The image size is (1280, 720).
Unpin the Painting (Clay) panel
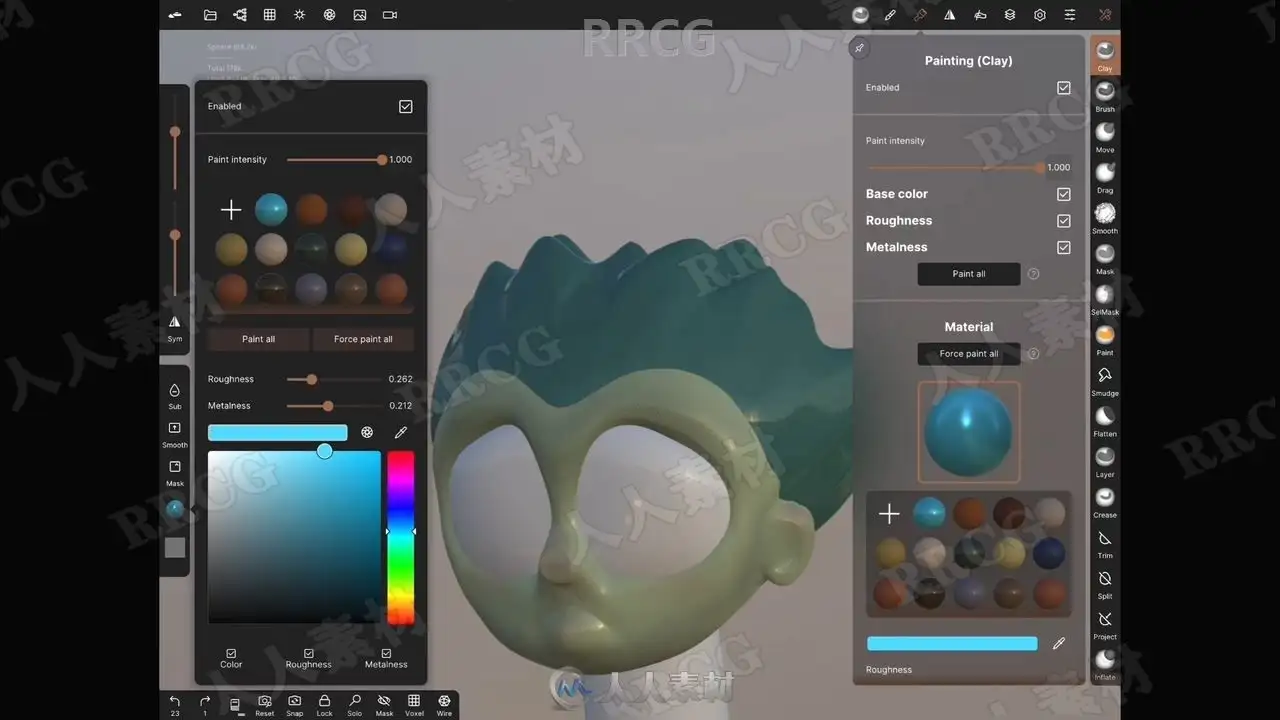coord(859,48)
